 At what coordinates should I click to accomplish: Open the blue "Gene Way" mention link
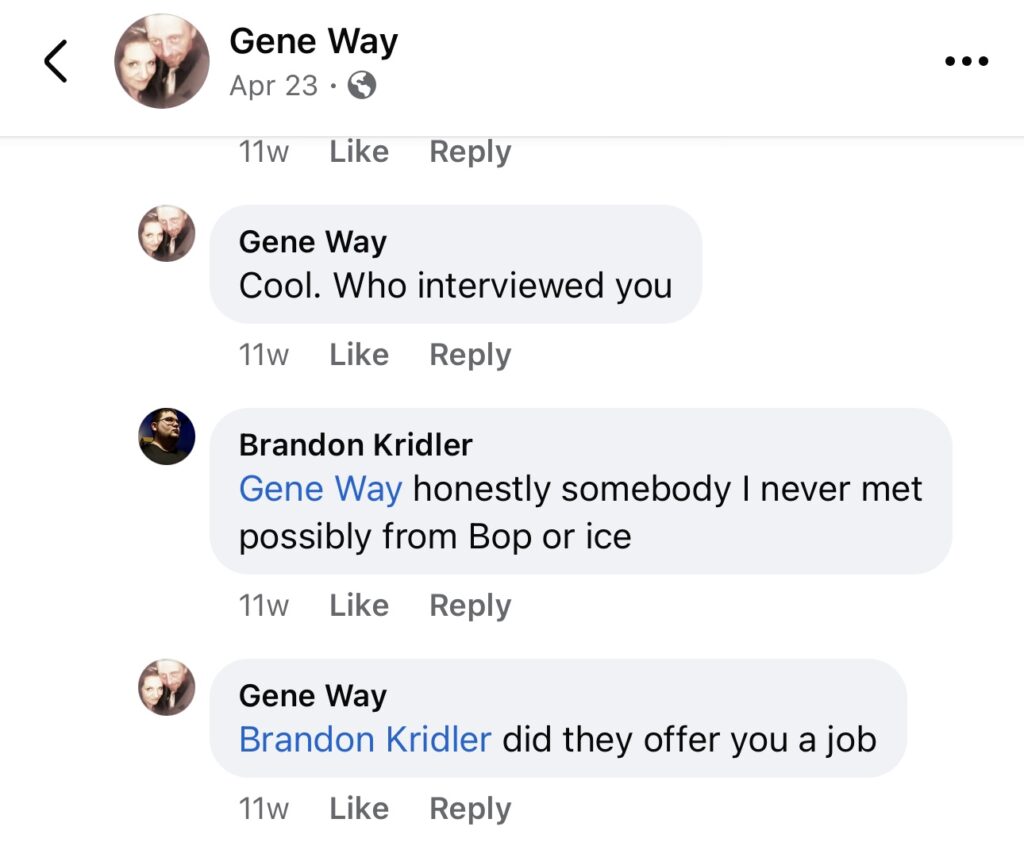pos(320,489)
